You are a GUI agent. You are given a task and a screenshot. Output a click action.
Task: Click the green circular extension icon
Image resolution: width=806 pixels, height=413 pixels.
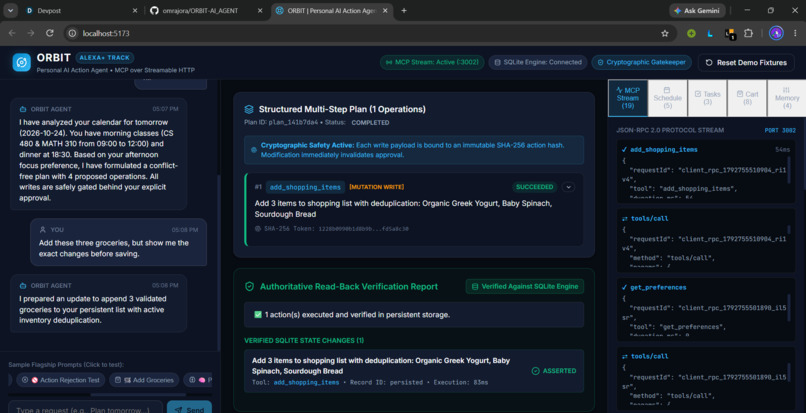click(x=691, y=33)
